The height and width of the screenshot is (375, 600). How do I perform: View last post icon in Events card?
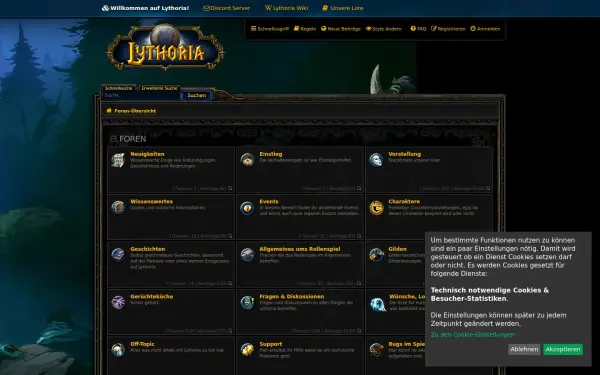[359, 236]
